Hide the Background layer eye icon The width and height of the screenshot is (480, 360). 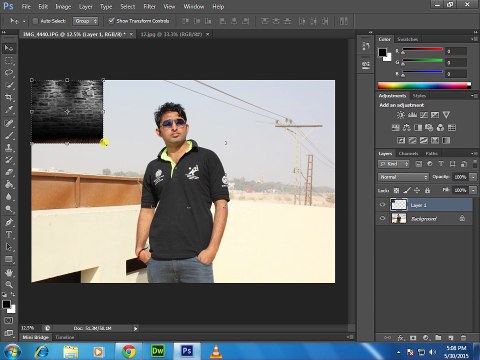[383, 218]
